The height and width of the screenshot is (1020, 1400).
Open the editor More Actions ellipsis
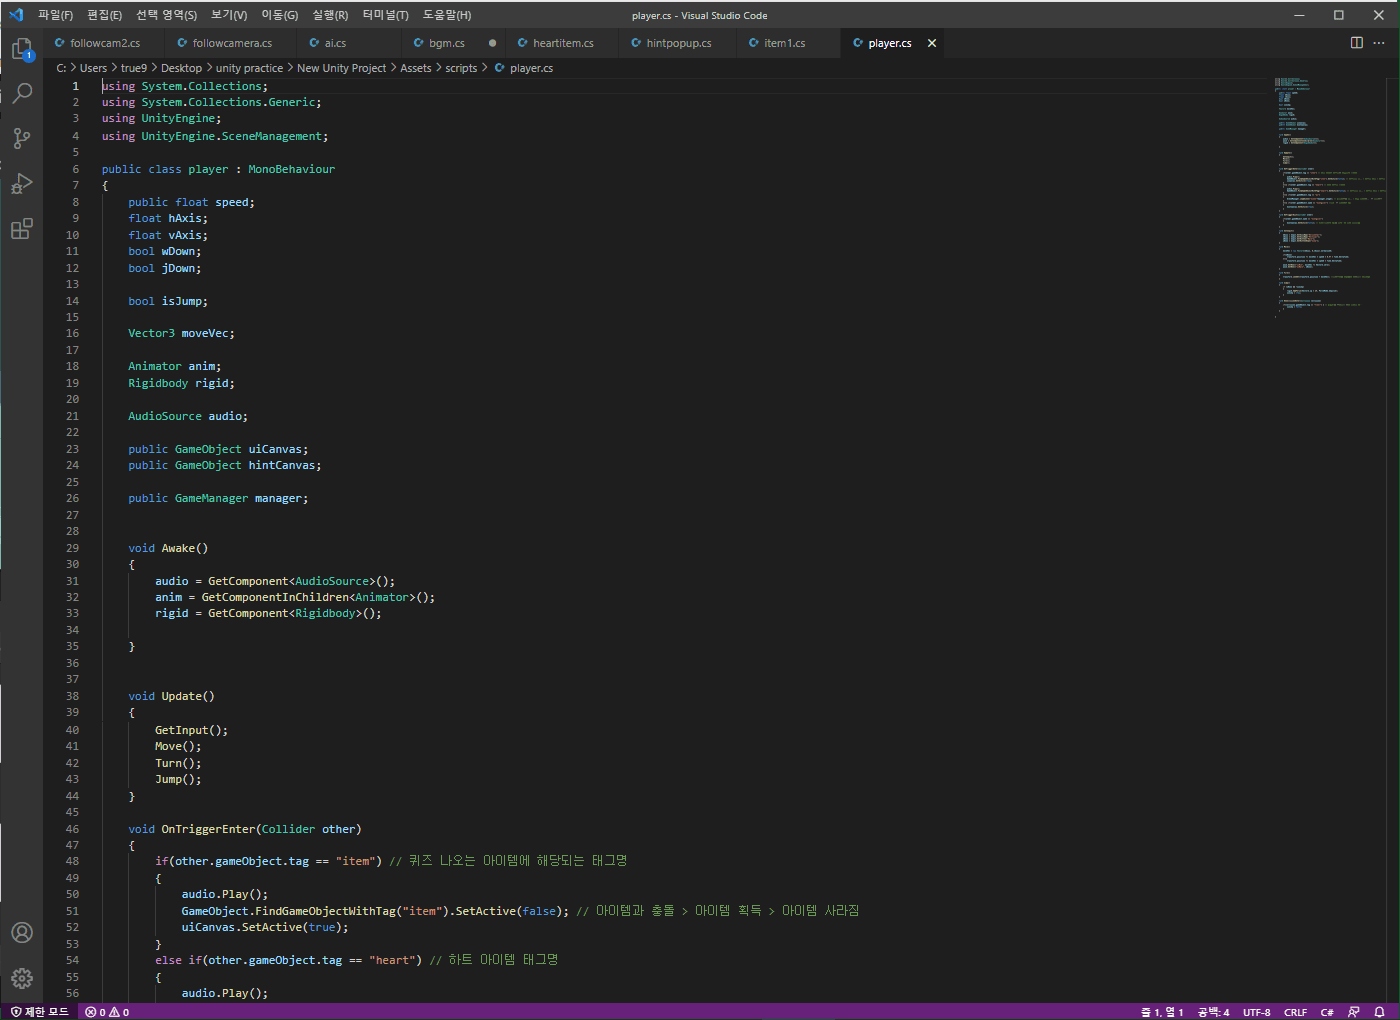(x=1379, y=43)
